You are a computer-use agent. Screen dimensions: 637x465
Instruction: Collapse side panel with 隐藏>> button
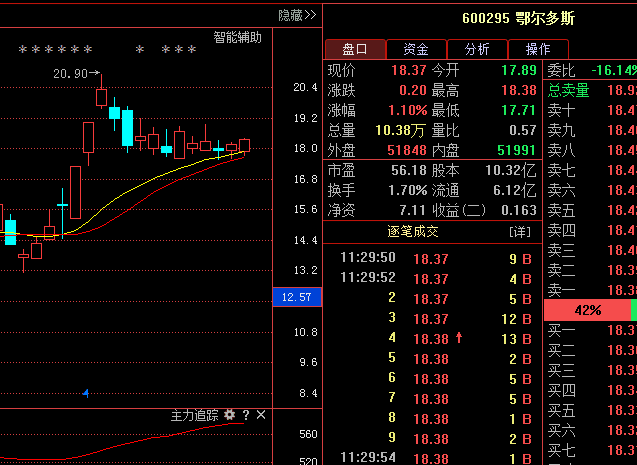pos(297,15)
